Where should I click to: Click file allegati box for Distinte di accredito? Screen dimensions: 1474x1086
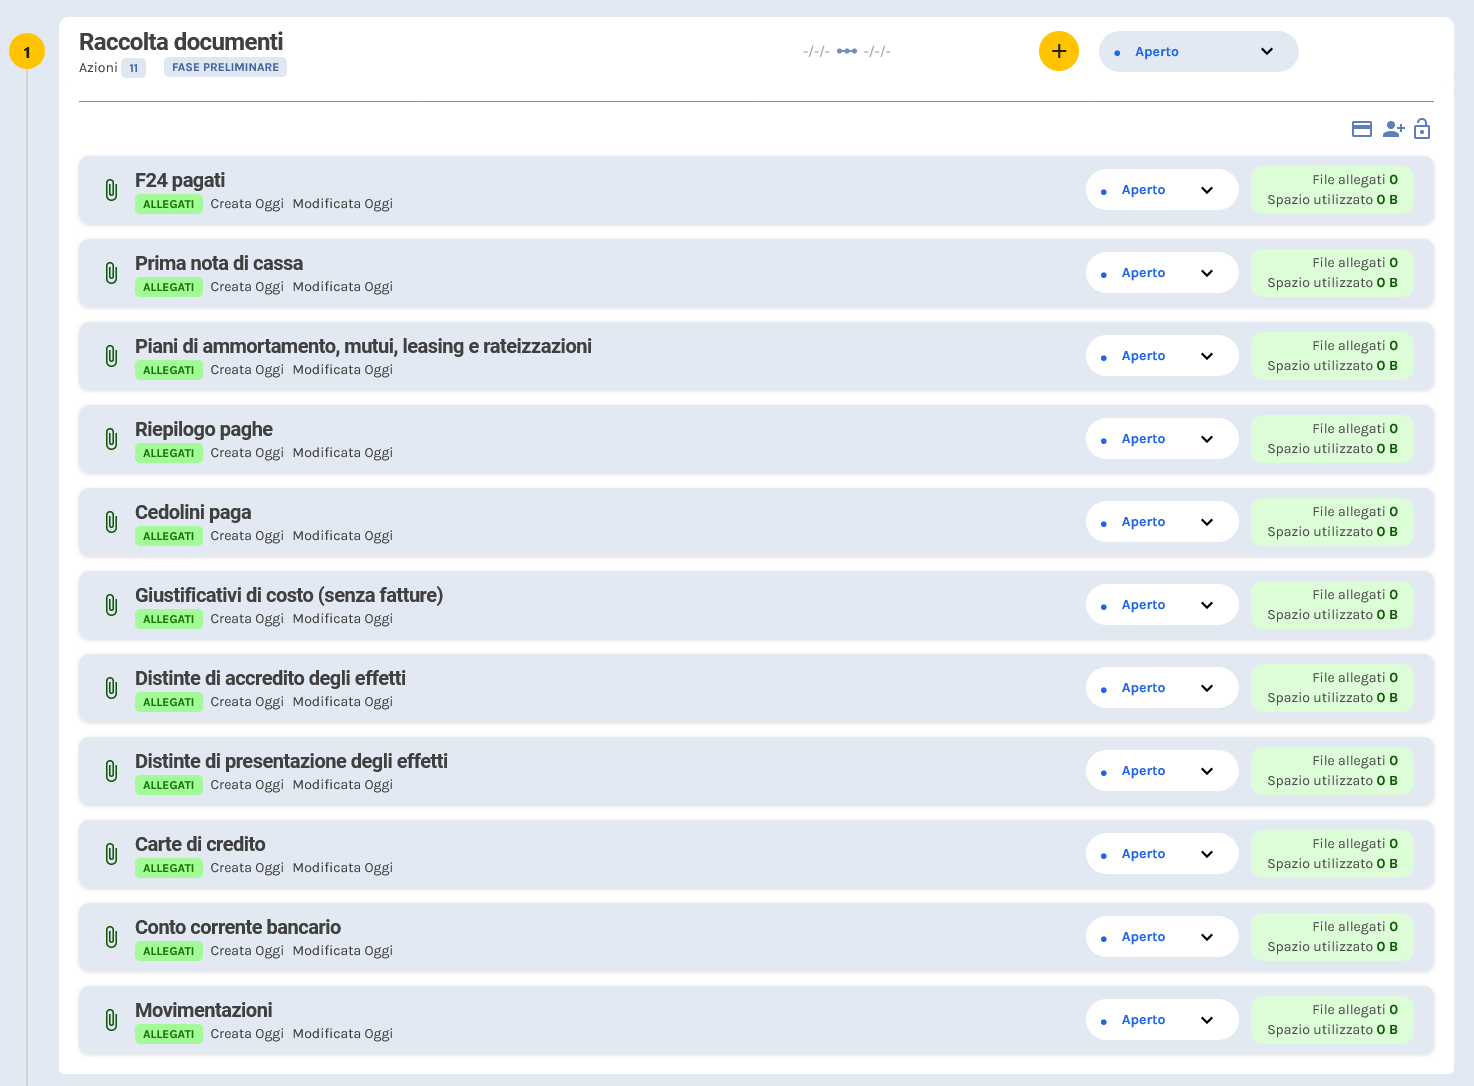tap(1331, 688)
